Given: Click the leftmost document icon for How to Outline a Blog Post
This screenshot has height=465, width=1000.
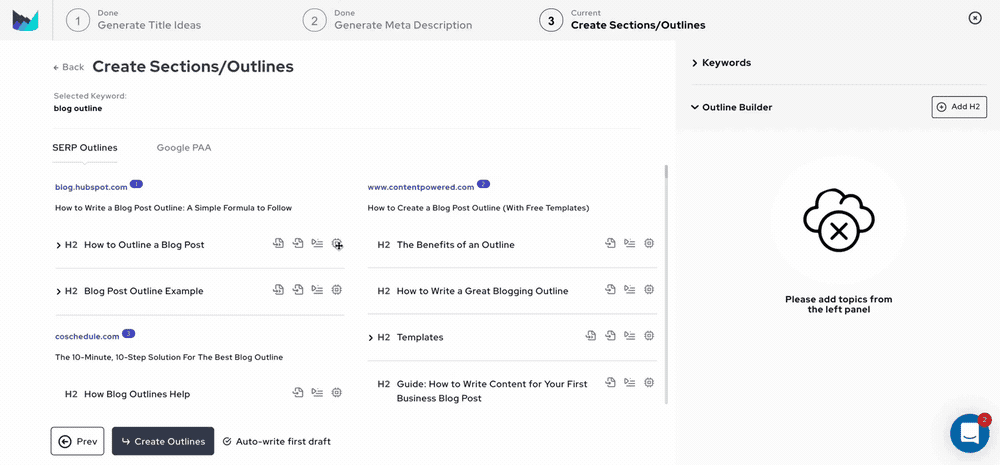Looking at the screenshot, I should pos(279,244).
